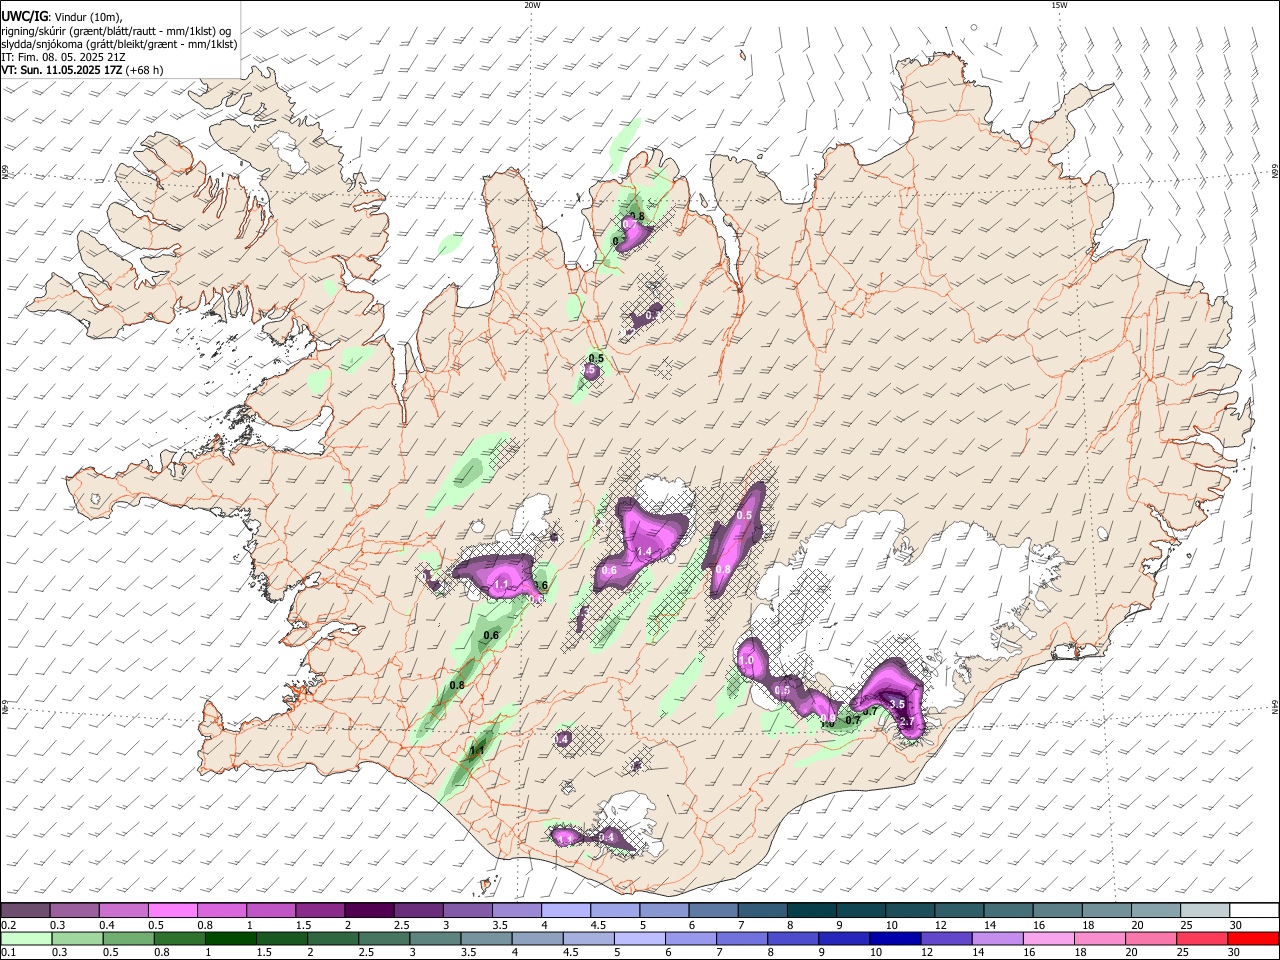Viewport: 1280px width, 960px height.
Task: Pick the pale lavender 5 swatch, lower legend row
Action: pyautogui.click(x=639, y=938)
